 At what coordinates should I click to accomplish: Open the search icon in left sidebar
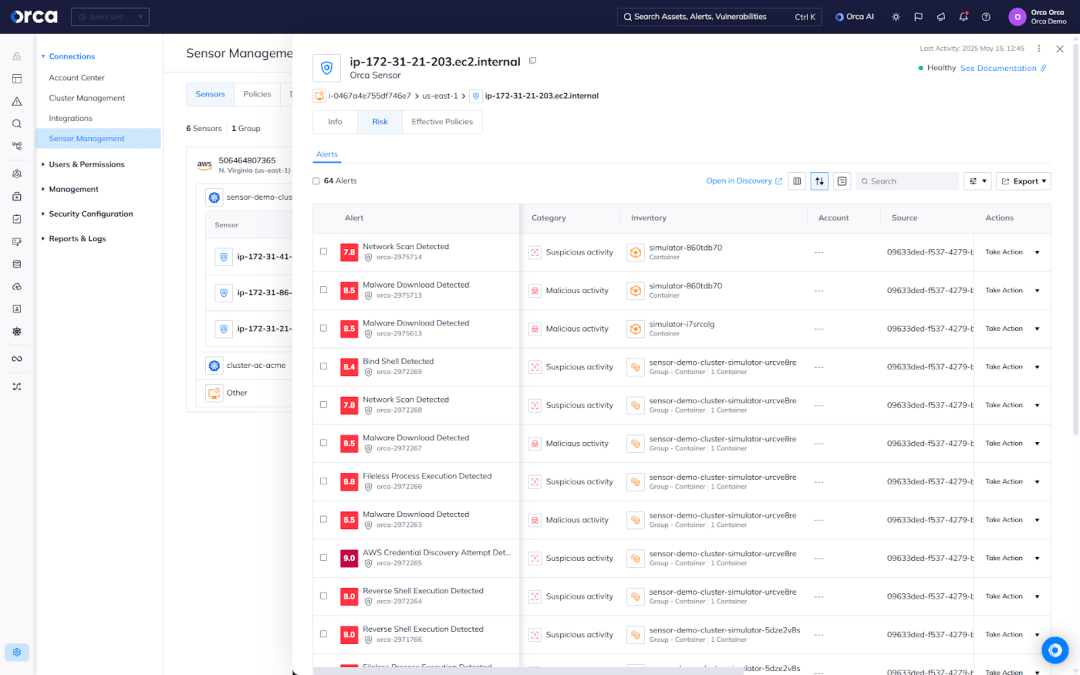tap(16, 122)
